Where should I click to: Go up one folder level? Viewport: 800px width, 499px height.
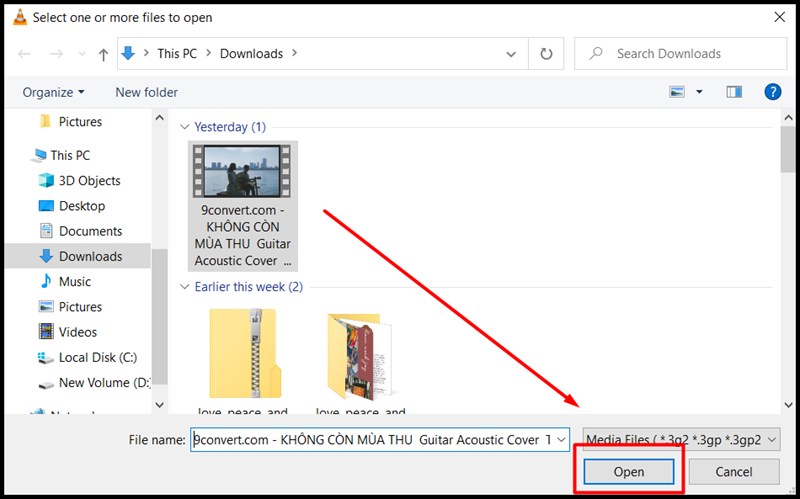(104, 54)
